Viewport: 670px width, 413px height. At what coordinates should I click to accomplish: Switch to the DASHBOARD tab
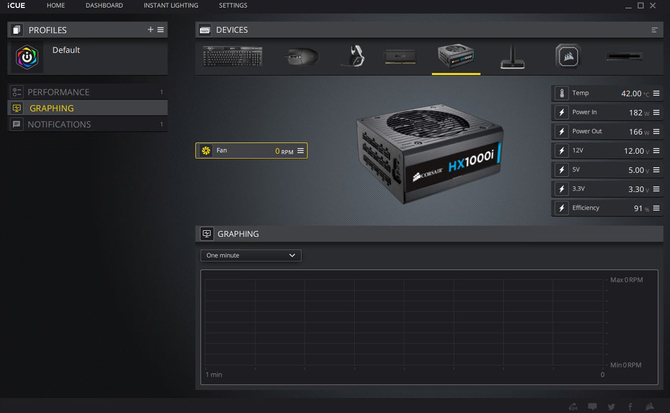click(104, 6)
